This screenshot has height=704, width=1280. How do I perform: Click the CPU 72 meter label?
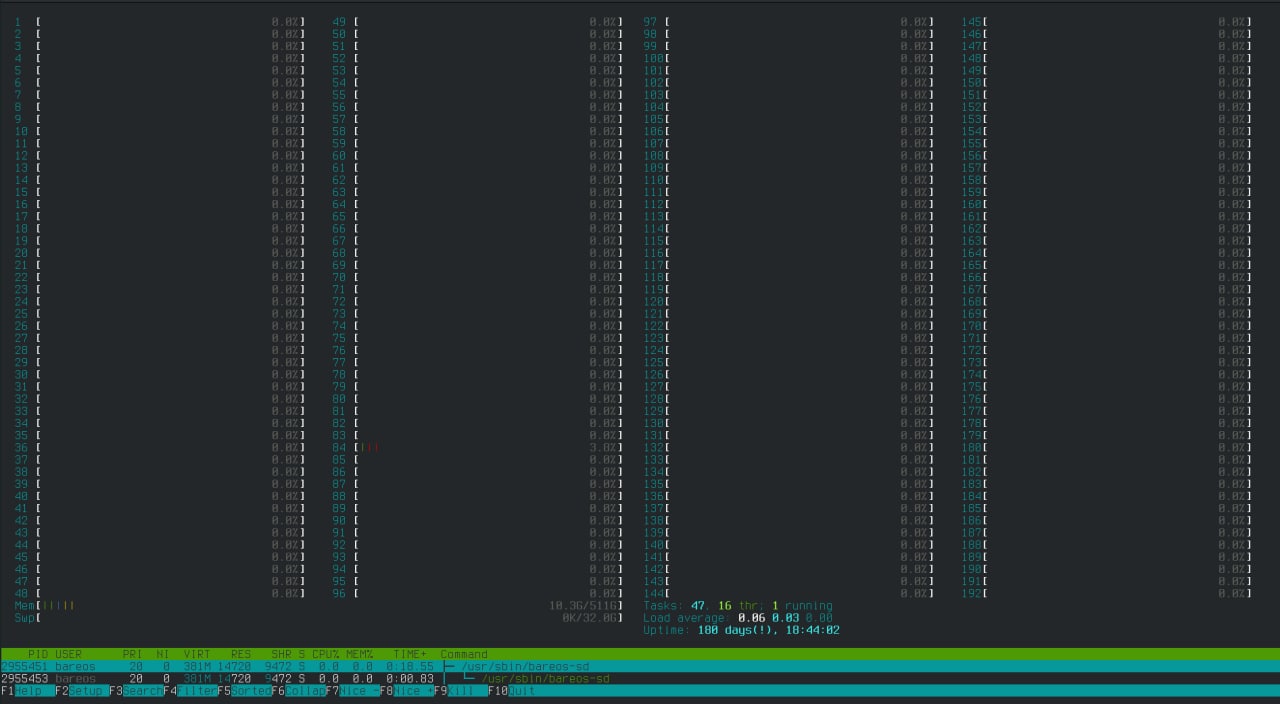click(x=339, y=301)
